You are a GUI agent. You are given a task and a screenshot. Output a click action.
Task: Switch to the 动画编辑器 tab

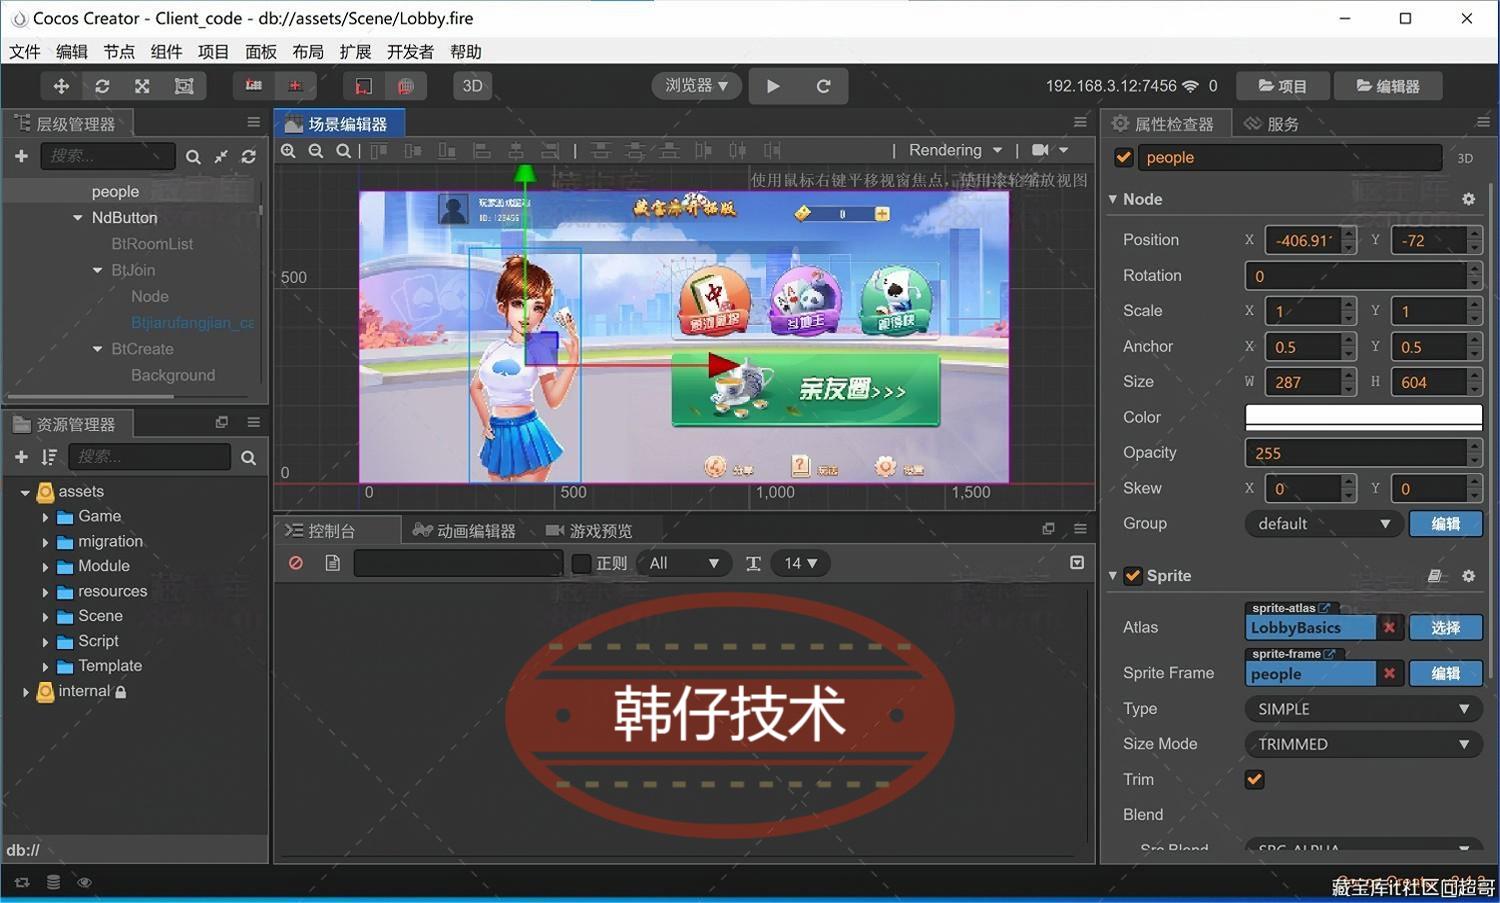(x=465, y=531)
